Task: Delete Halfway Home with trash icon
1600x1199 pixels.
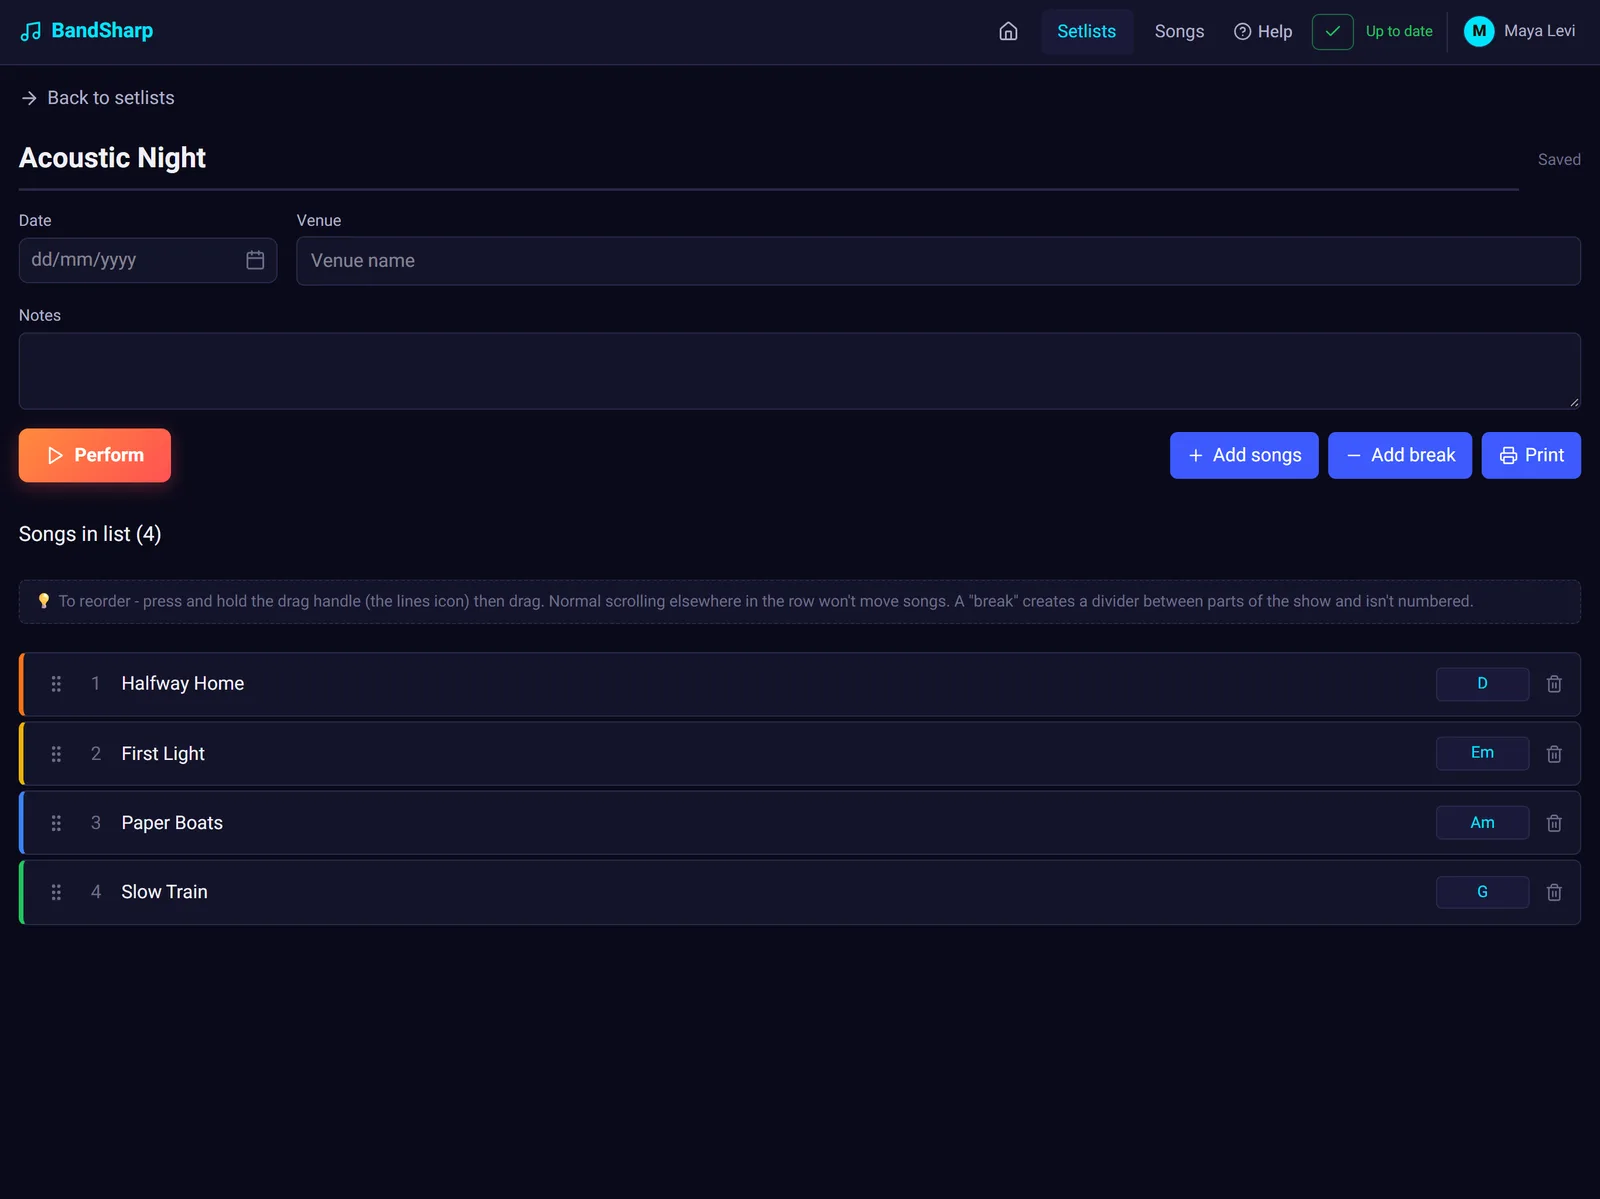Action: pos(1554,684)
